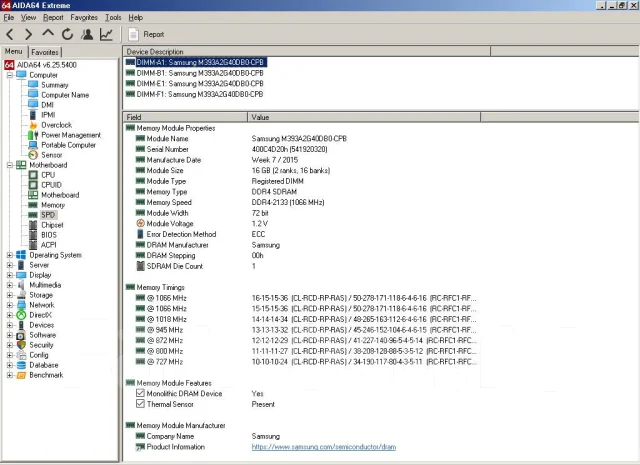Click the @ 1018 MHz timing row

pyautogui.click(x=306, y=319)
